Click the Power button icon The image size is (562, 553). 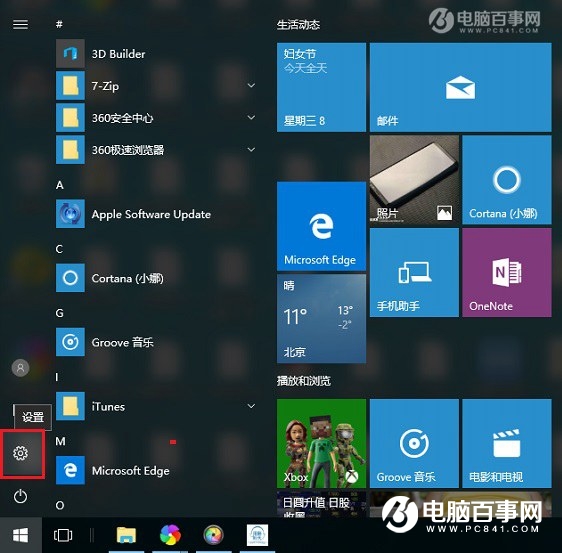pos(20,496)
